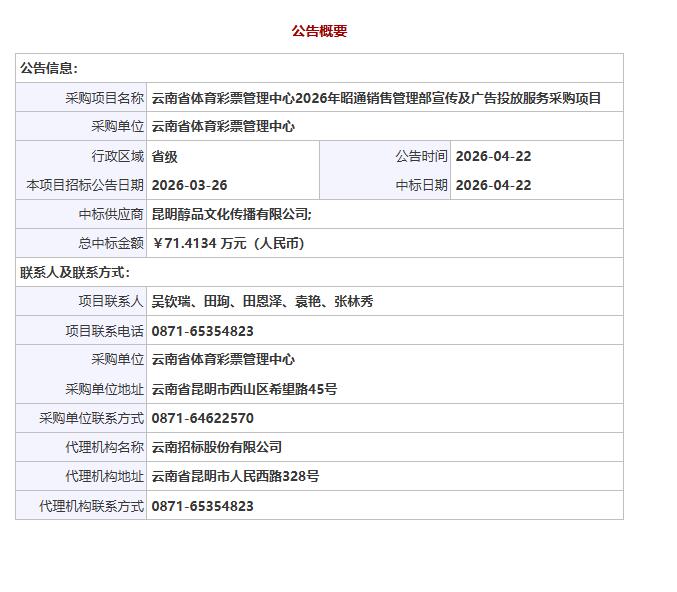Click the total bid amount ¥71.4134 万元
The height and width of the screenshot is (592, 677).
(x=228, y=243)
